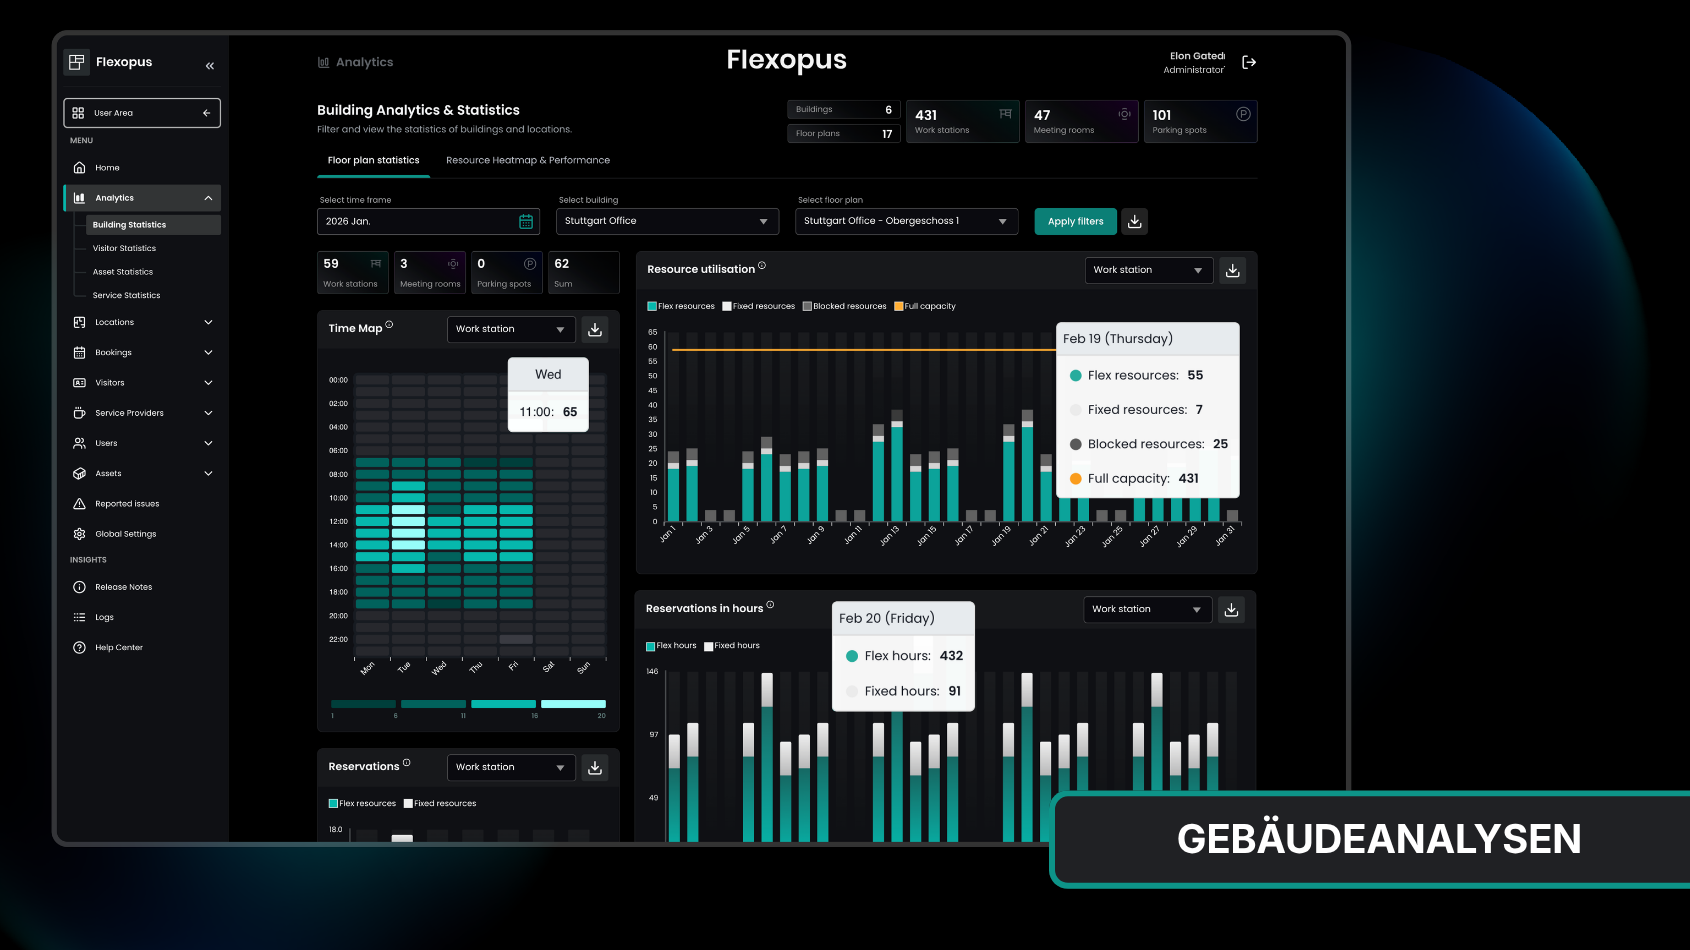This screenshot has width=1690, height=950.
Task: Click the Visitors badge icon
Action: (x=79, y=383)
